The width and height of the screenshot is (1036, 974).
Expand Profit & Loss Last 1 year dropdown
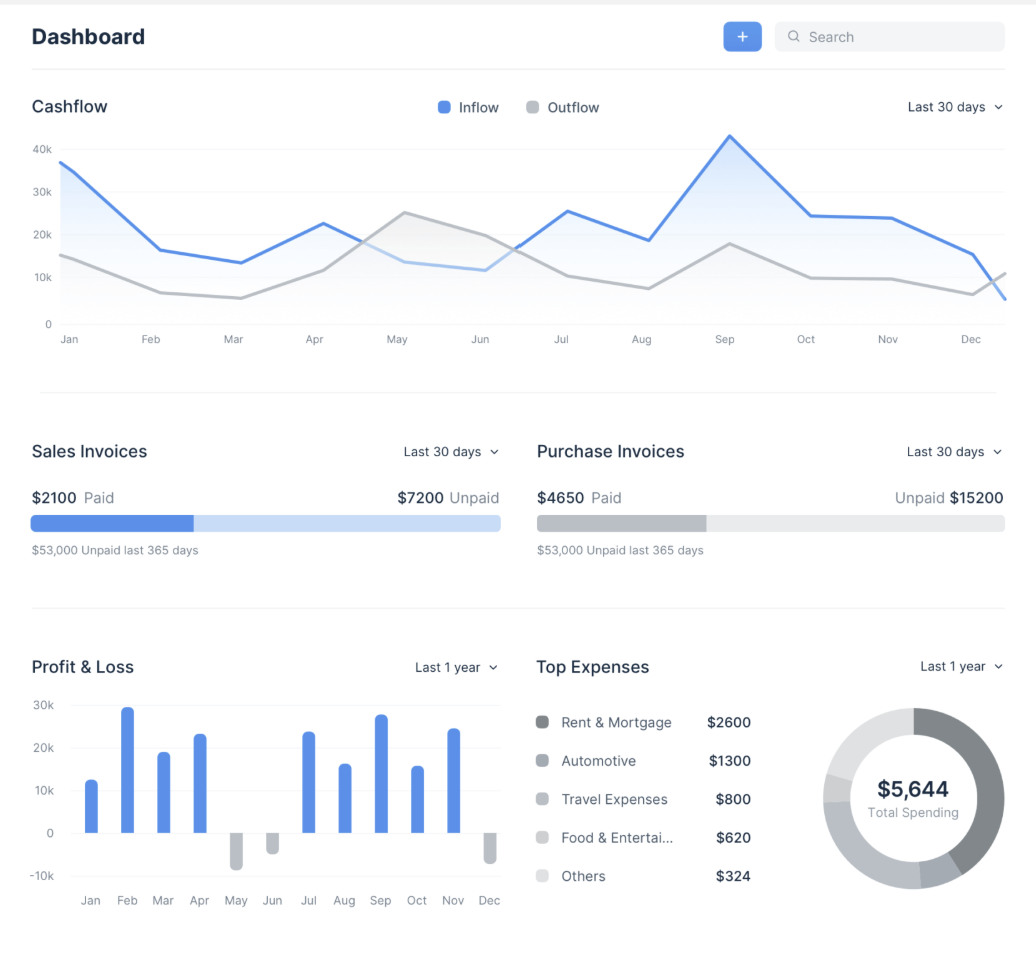(457, 667)
